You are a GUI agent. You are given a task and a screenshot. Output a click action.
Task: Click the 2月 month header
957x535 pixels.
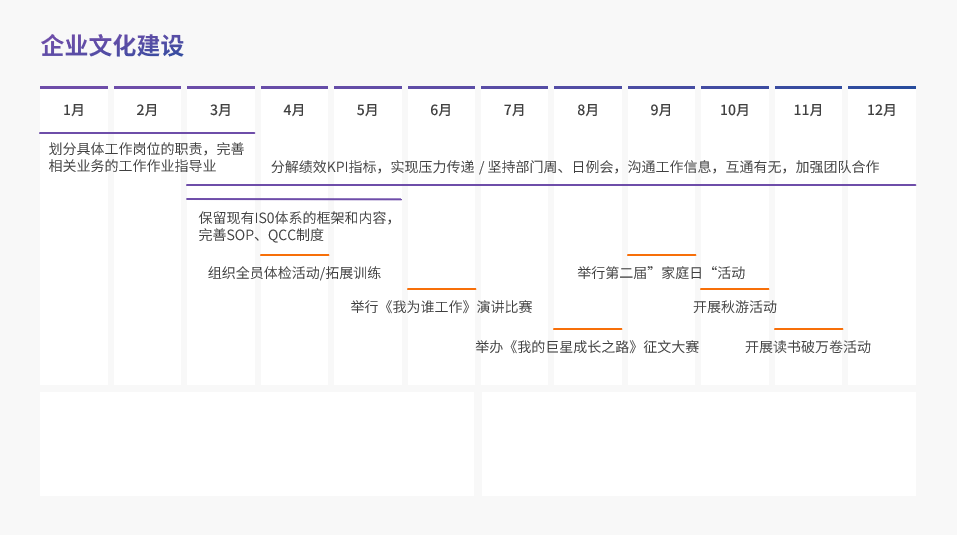click(147, 110)
